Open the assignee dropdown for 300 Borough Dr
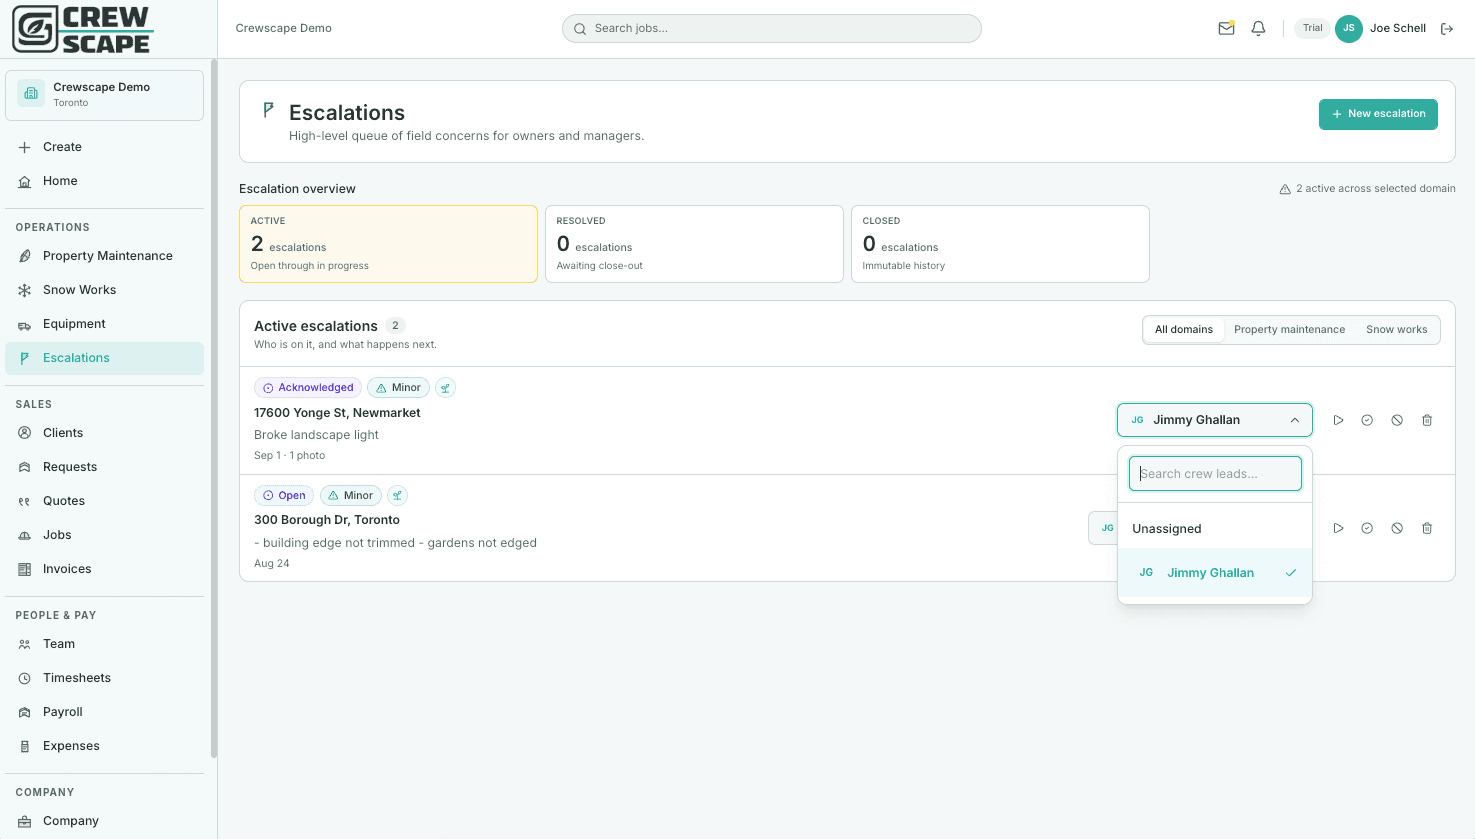The width and height of the screenshot is (1475, 839). pyautogui.click(x=1103, y=528)
